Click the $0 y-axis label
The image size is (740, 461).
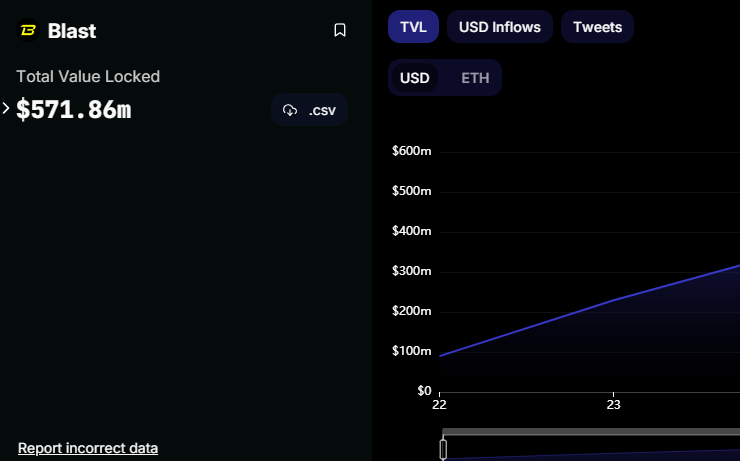(424, 391)
